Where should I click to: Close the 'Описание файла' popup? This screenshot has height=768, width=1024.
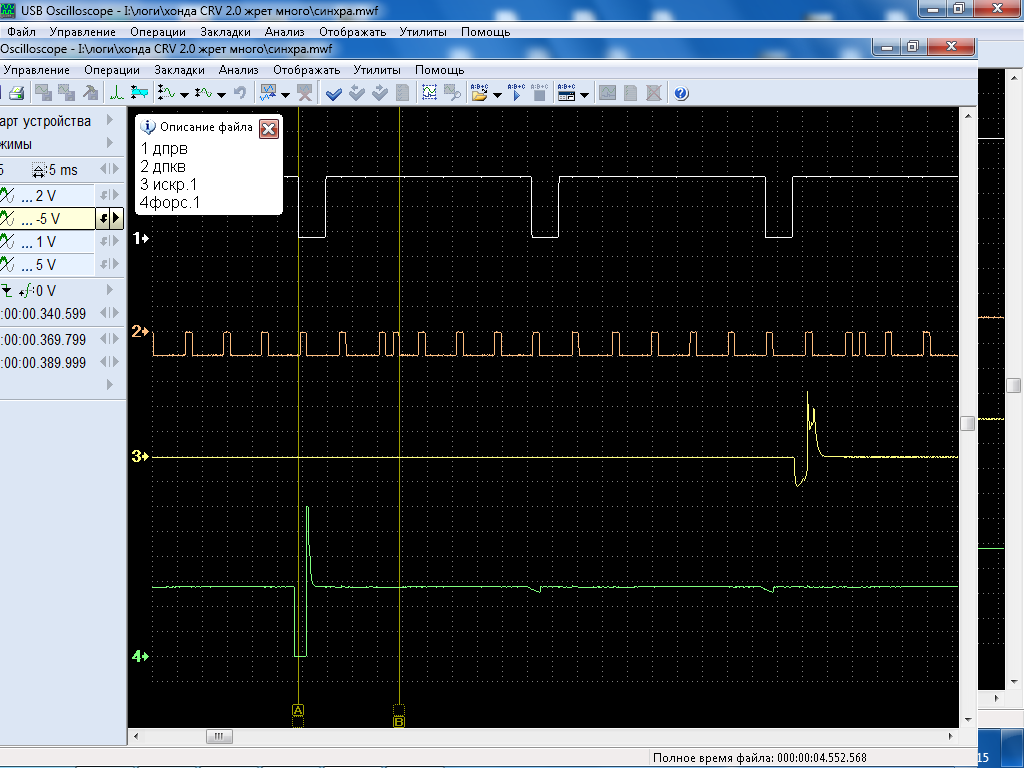(x=268, y=129)
